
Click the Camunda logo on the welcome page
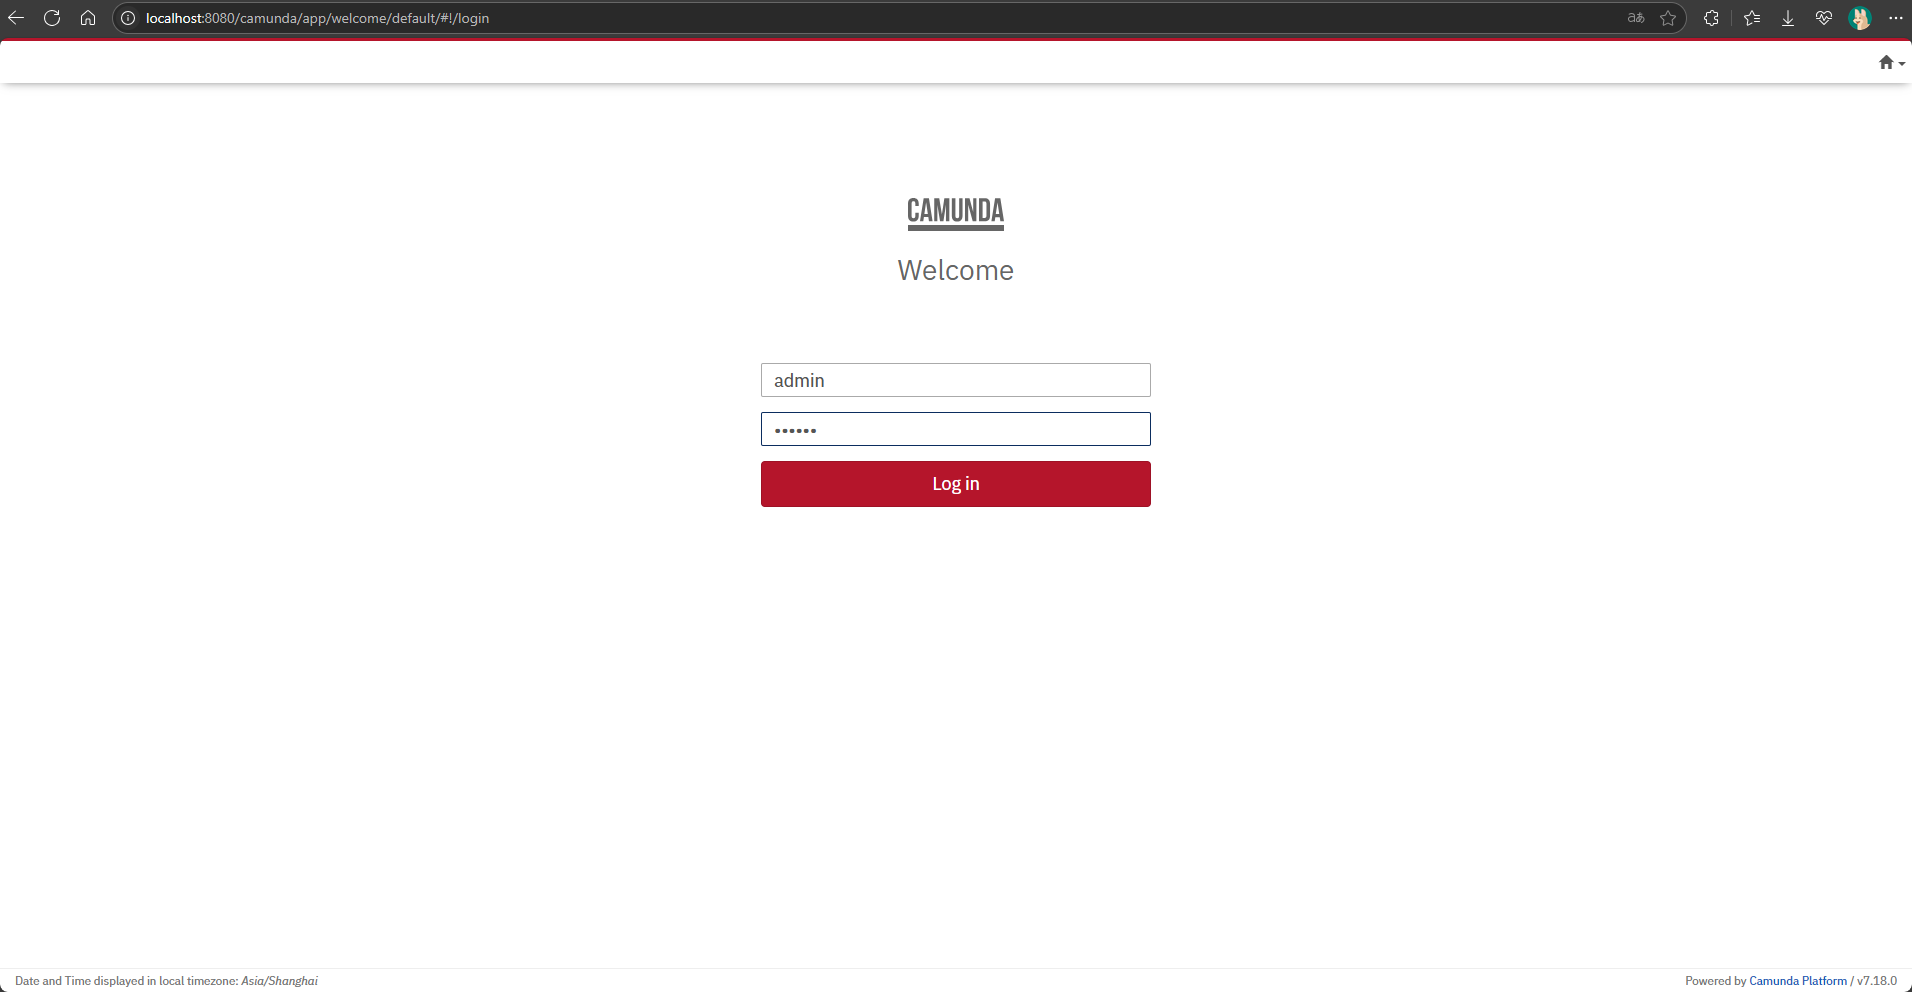pos(955,212)
